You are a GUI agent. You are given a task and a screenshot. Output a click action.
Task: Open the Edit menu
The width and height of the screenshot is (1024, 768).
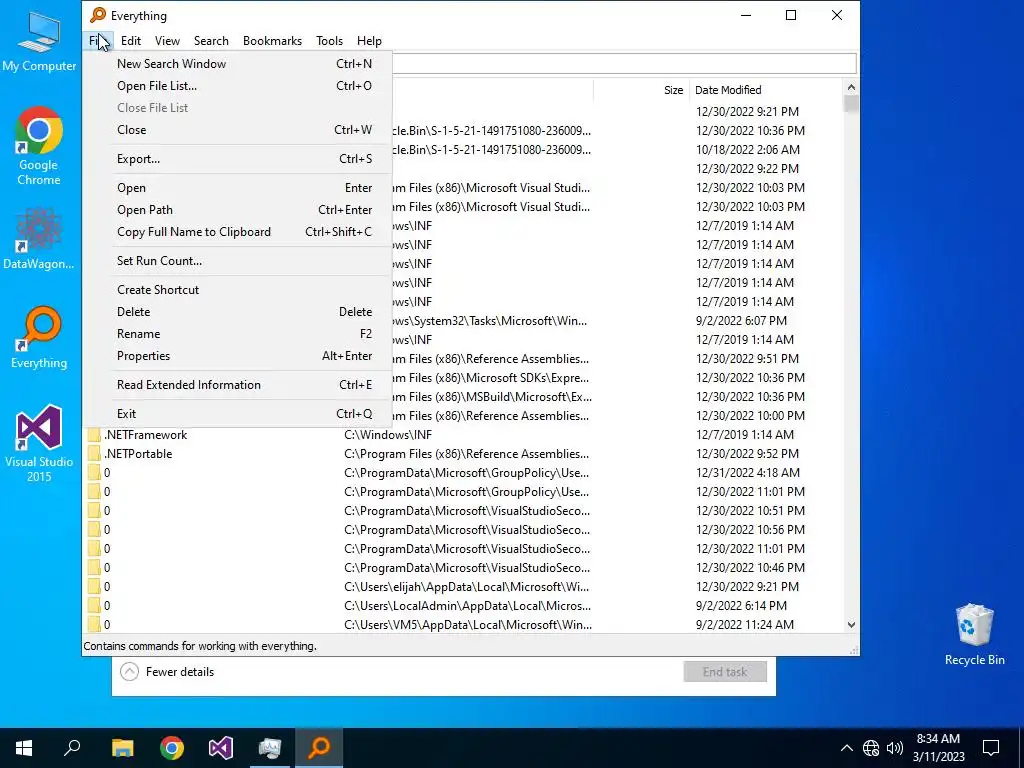131,40
